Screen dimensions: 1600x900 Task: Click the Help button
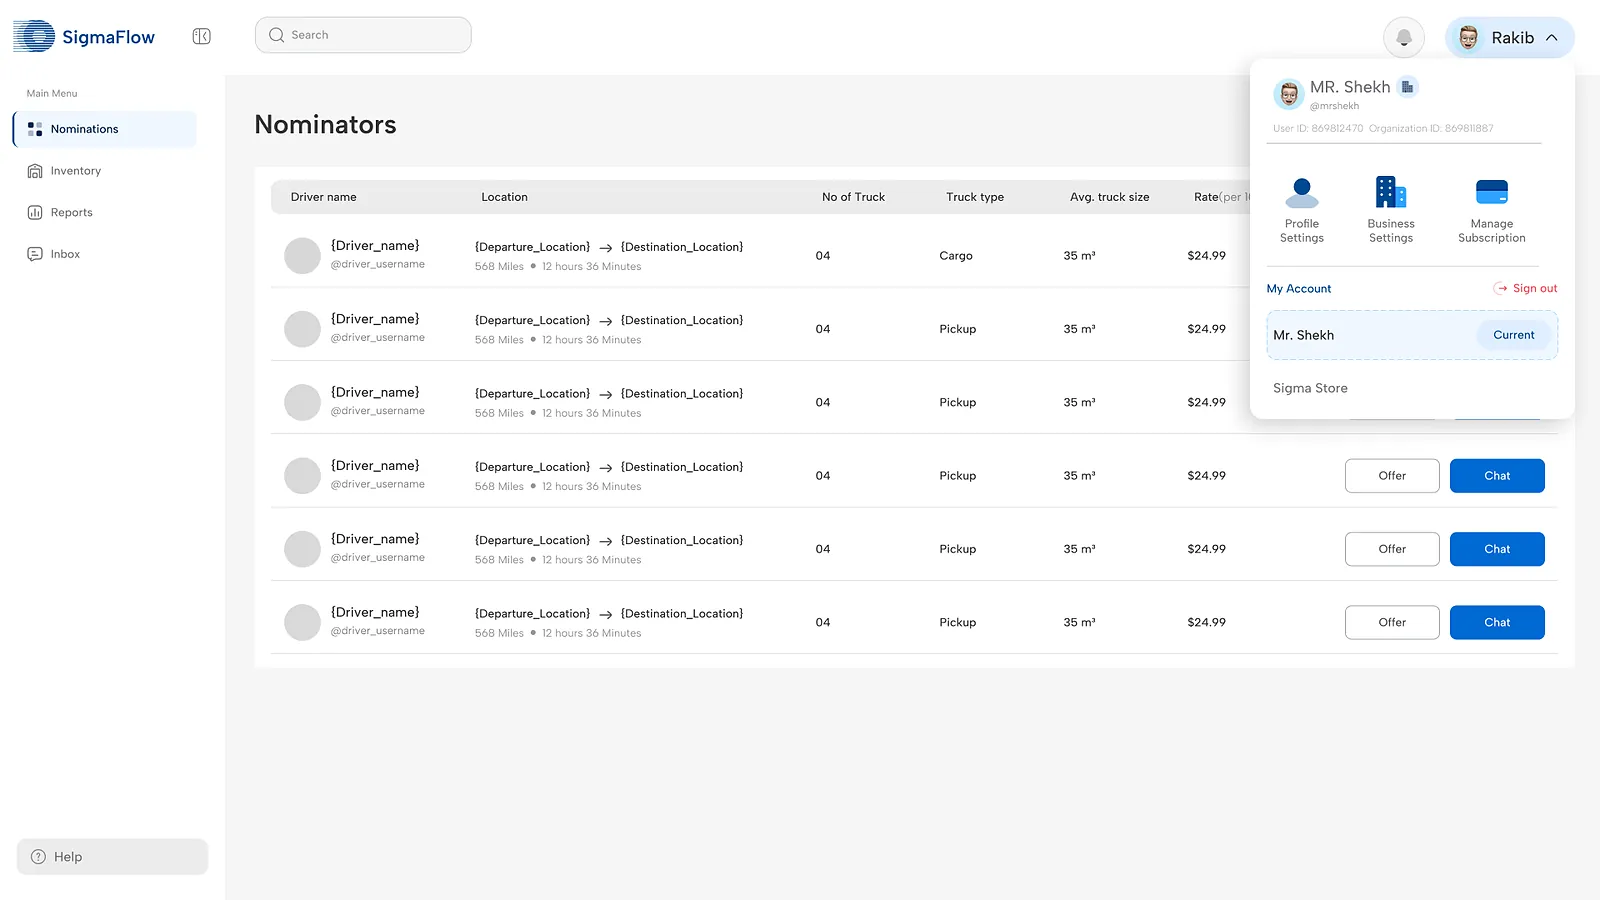[x=112, y=857]
